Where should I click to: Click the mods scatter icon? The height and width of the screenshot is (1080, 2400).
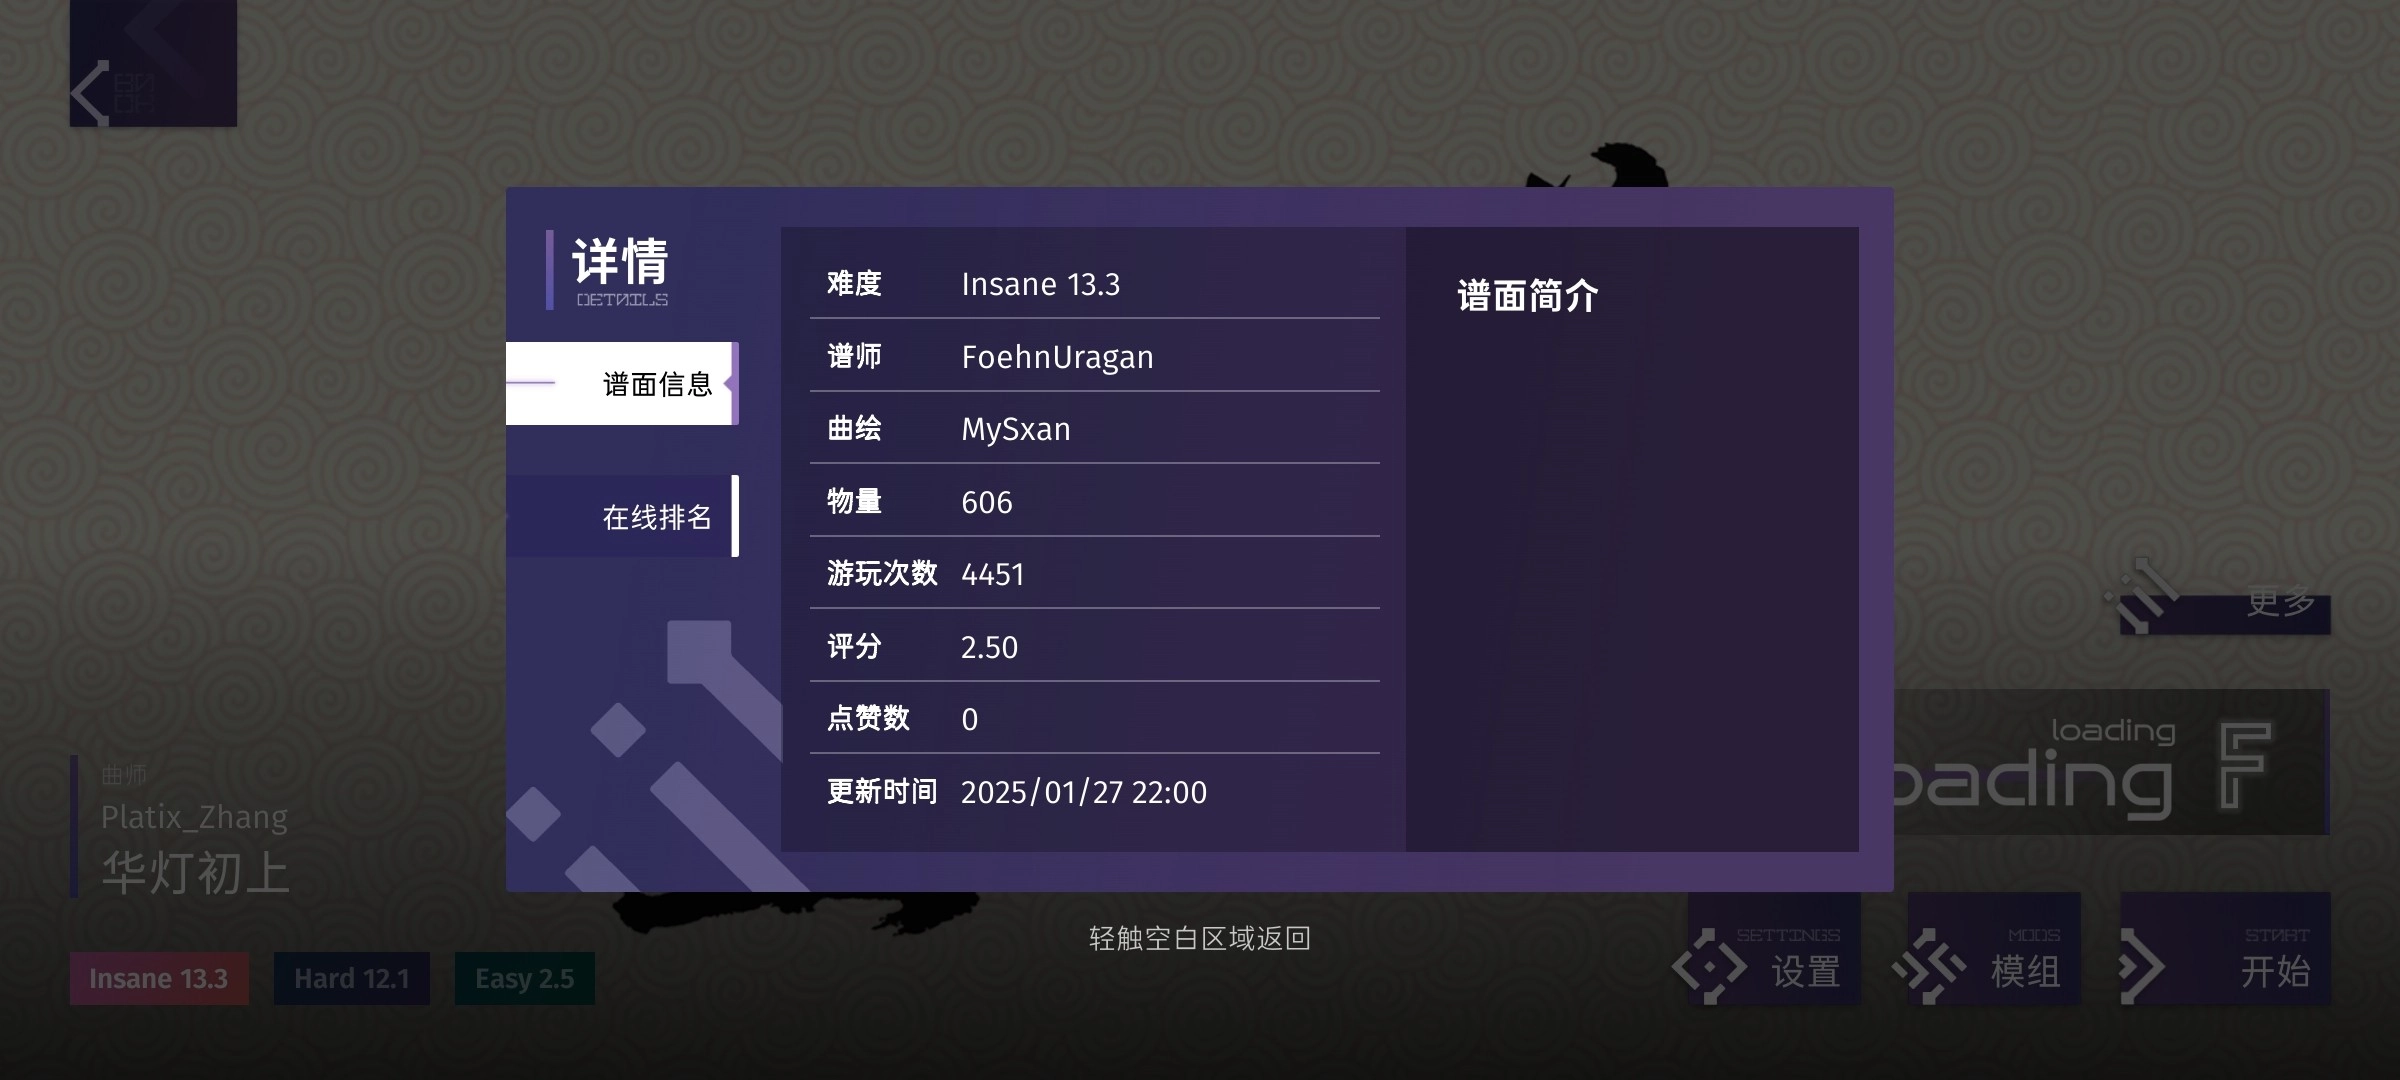coord(1928,966)
